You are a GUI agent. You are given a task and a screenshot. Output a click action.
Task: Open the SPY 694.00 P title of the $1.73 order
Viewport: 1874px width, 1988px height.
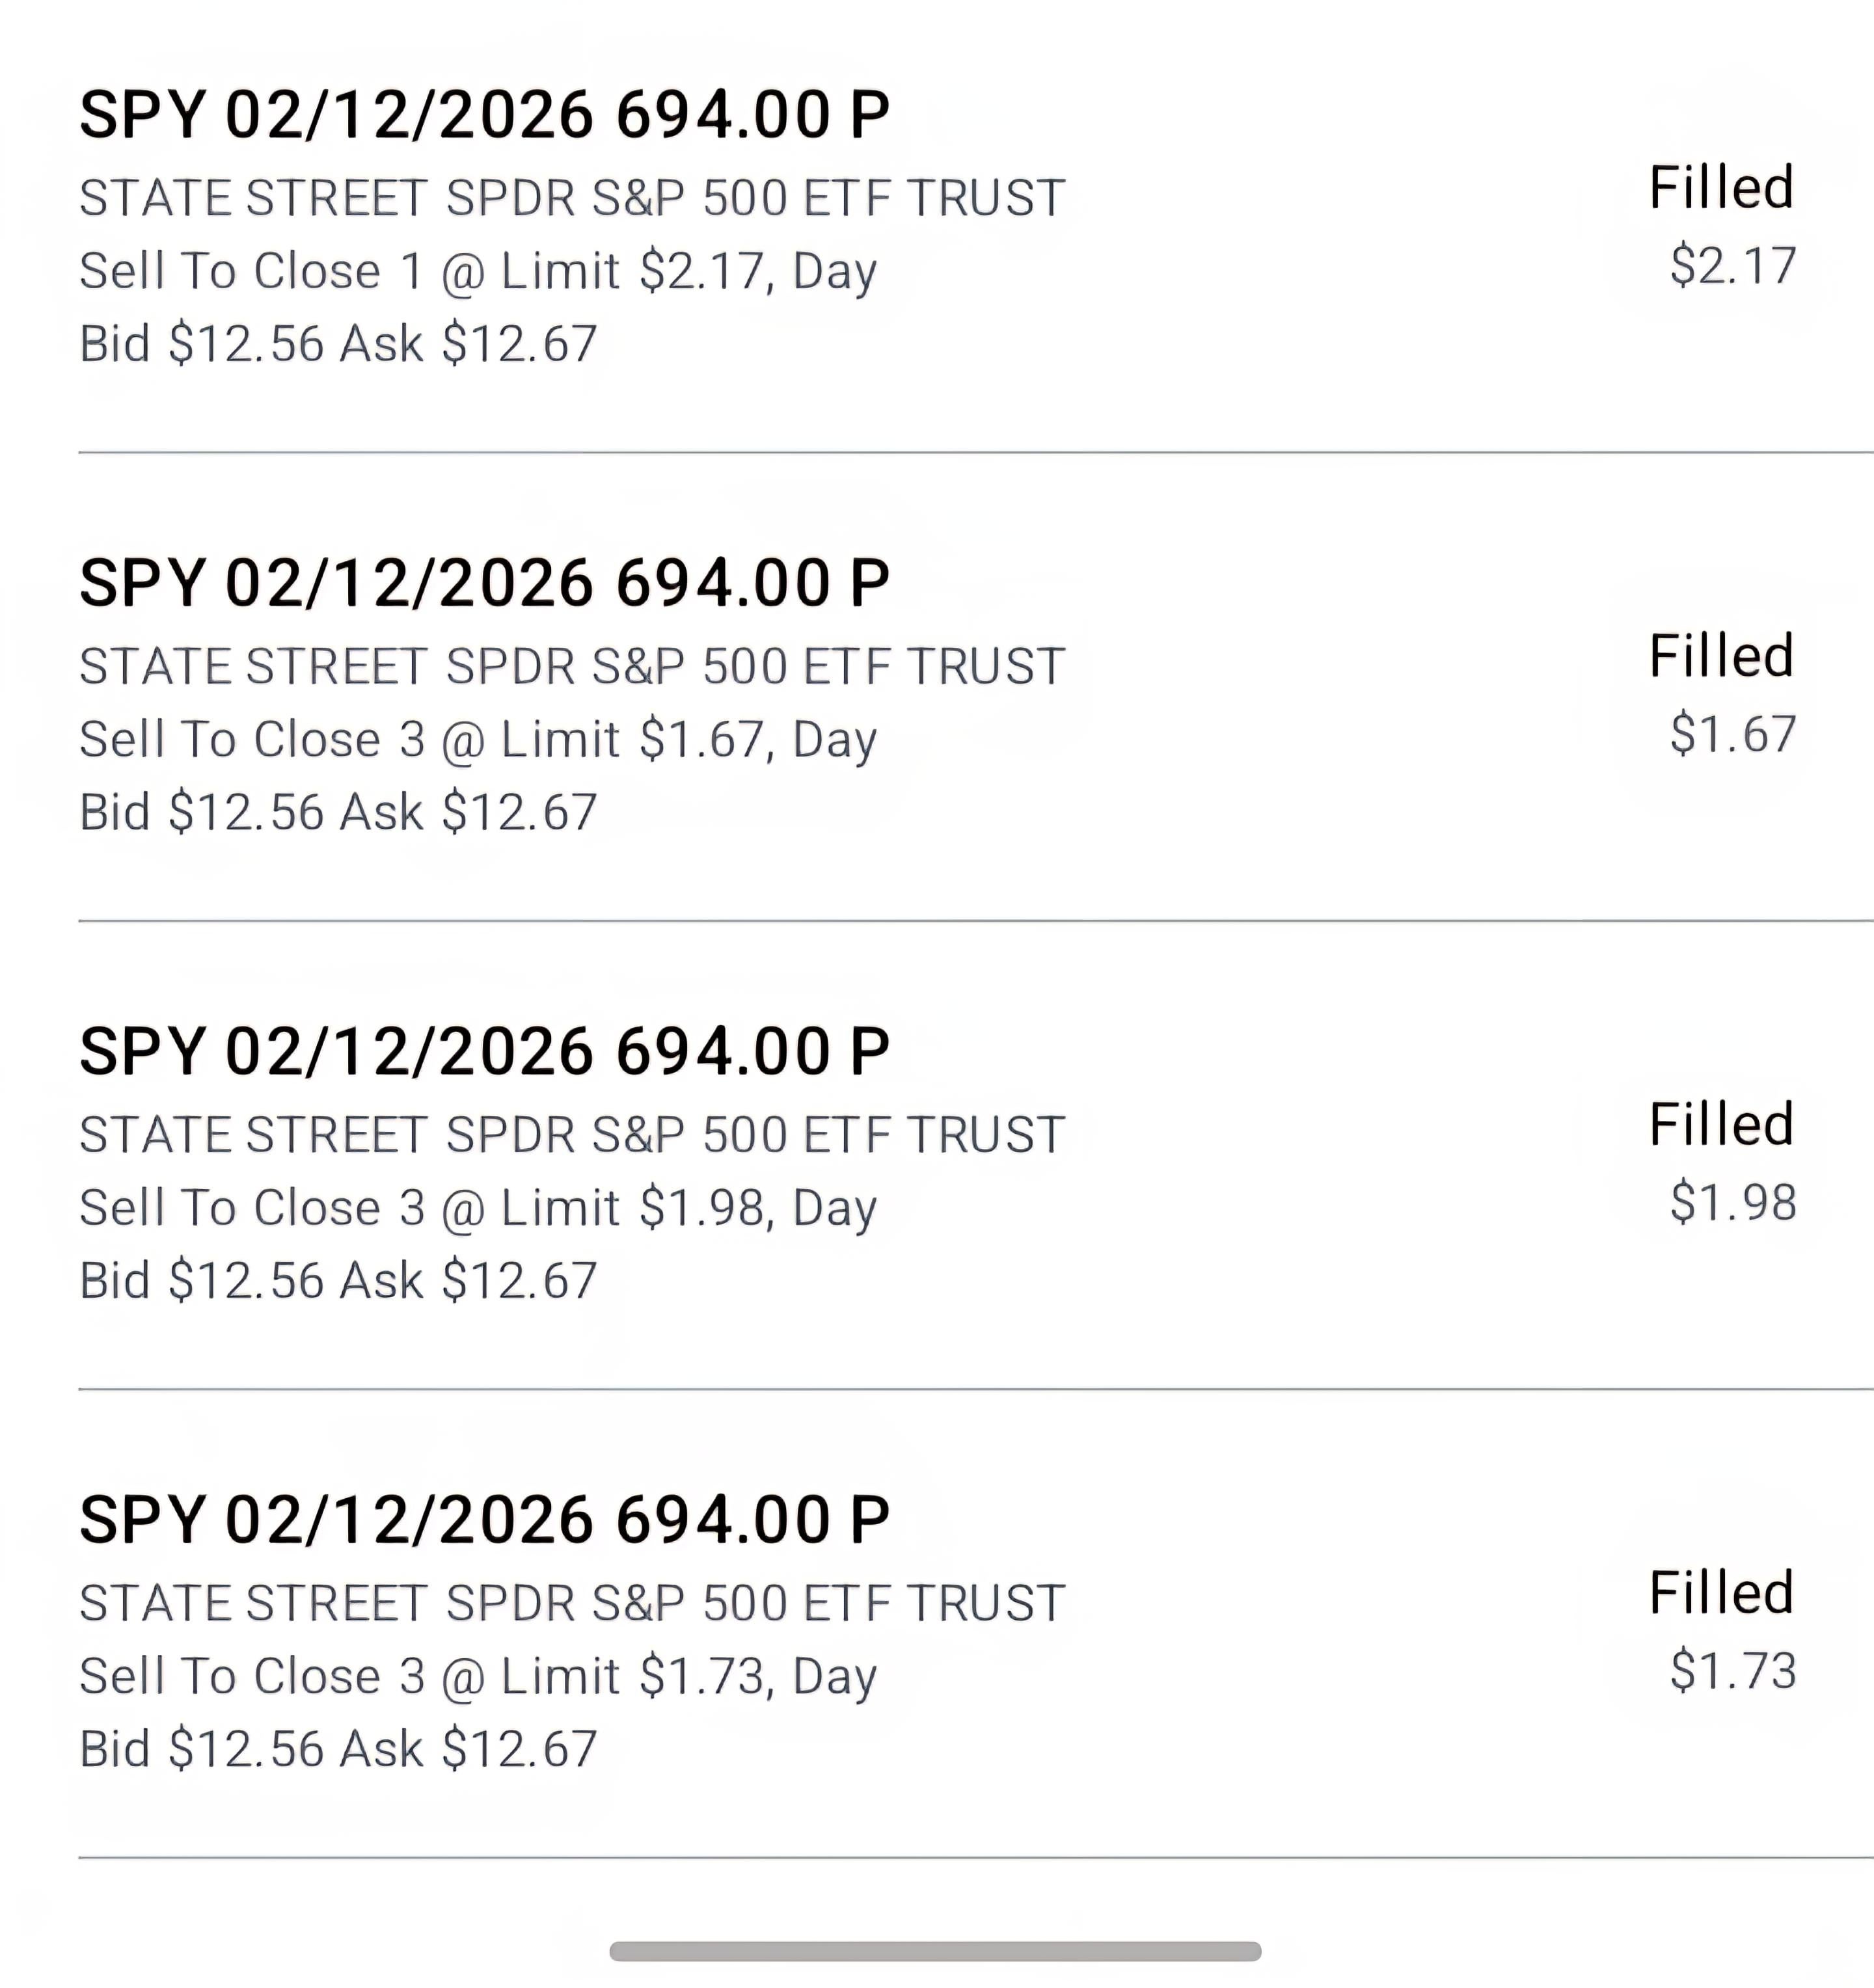(x=484, y=1520)
